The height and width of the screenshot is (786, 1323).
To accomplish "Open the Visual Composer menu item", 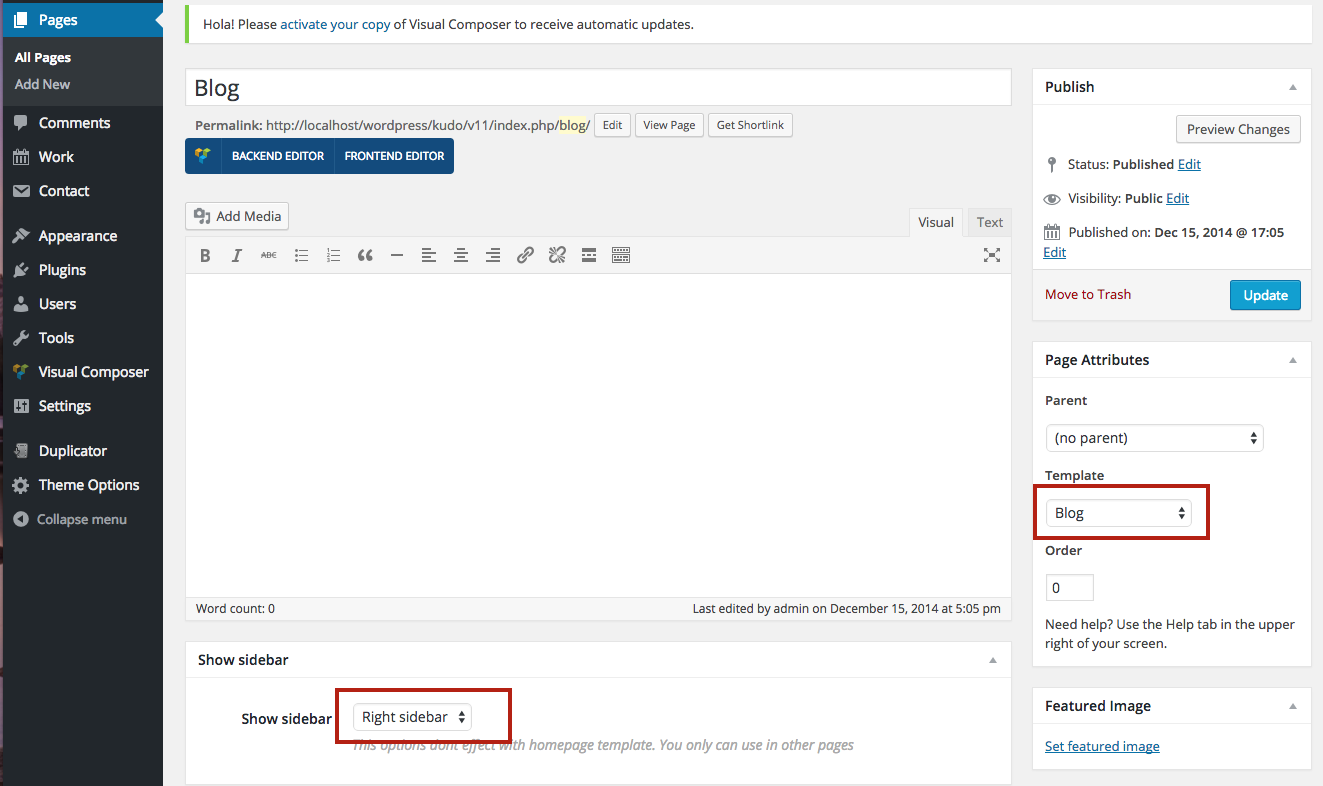I will click(81, 372).
